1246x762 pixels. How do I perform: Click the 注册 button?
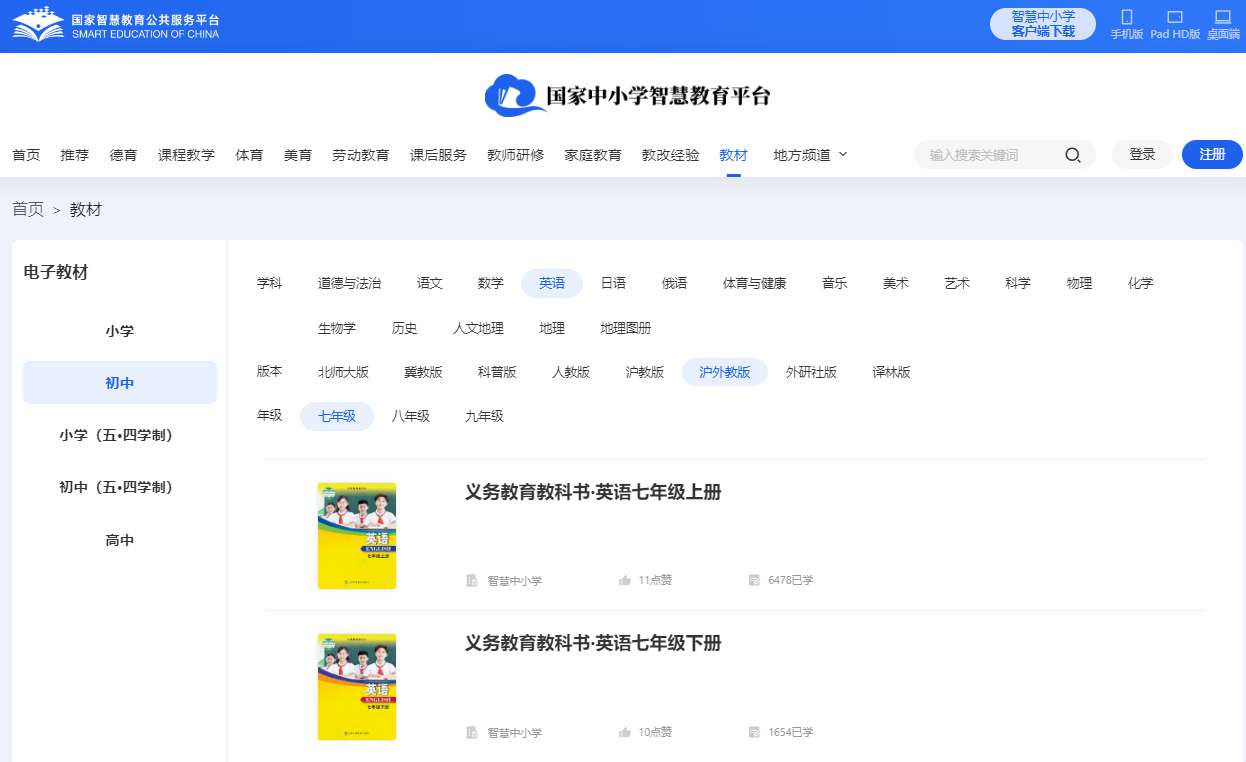tap(1212, 154)
